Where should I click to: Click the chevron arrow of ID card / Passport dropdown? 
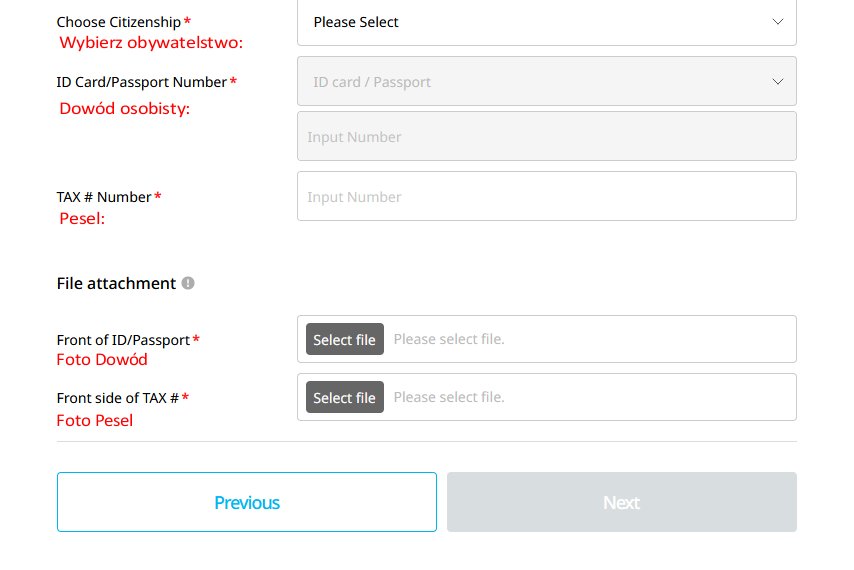click(x=778, y=82)
